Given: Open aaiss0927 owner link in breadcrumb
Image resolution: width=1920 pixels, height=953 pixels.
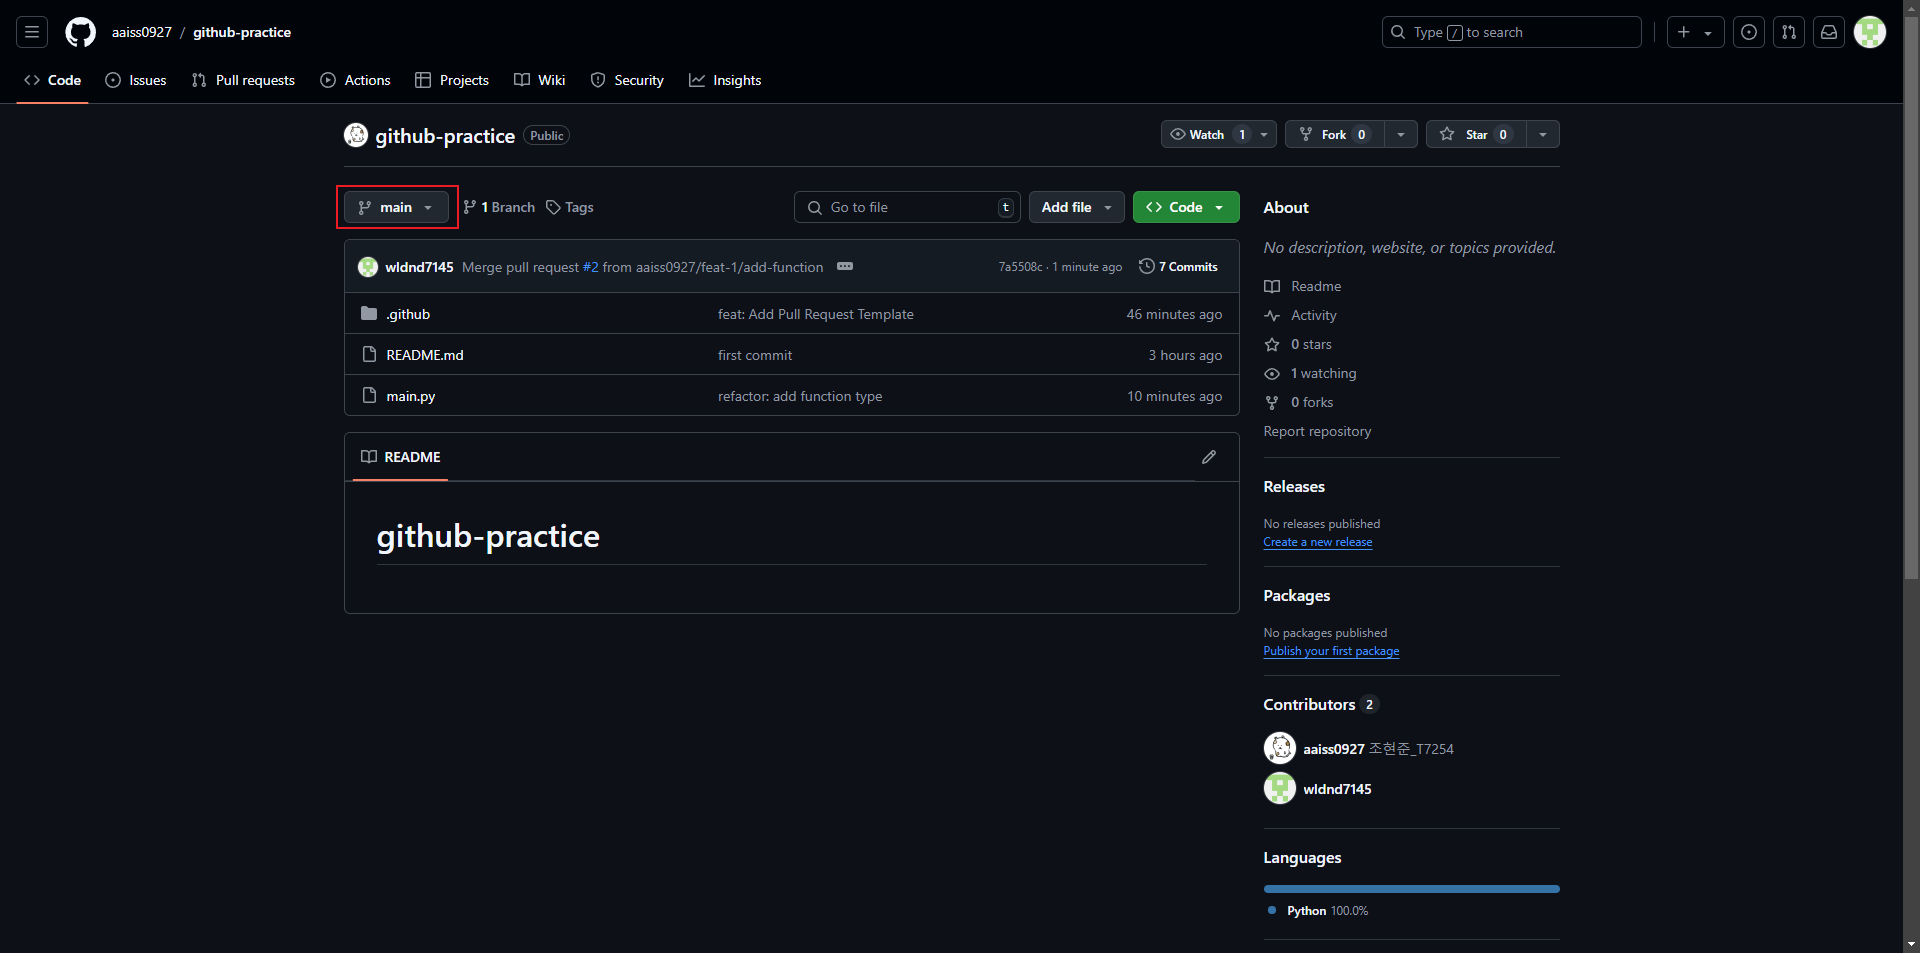Looking at the screenshot, I should (142, 32).
